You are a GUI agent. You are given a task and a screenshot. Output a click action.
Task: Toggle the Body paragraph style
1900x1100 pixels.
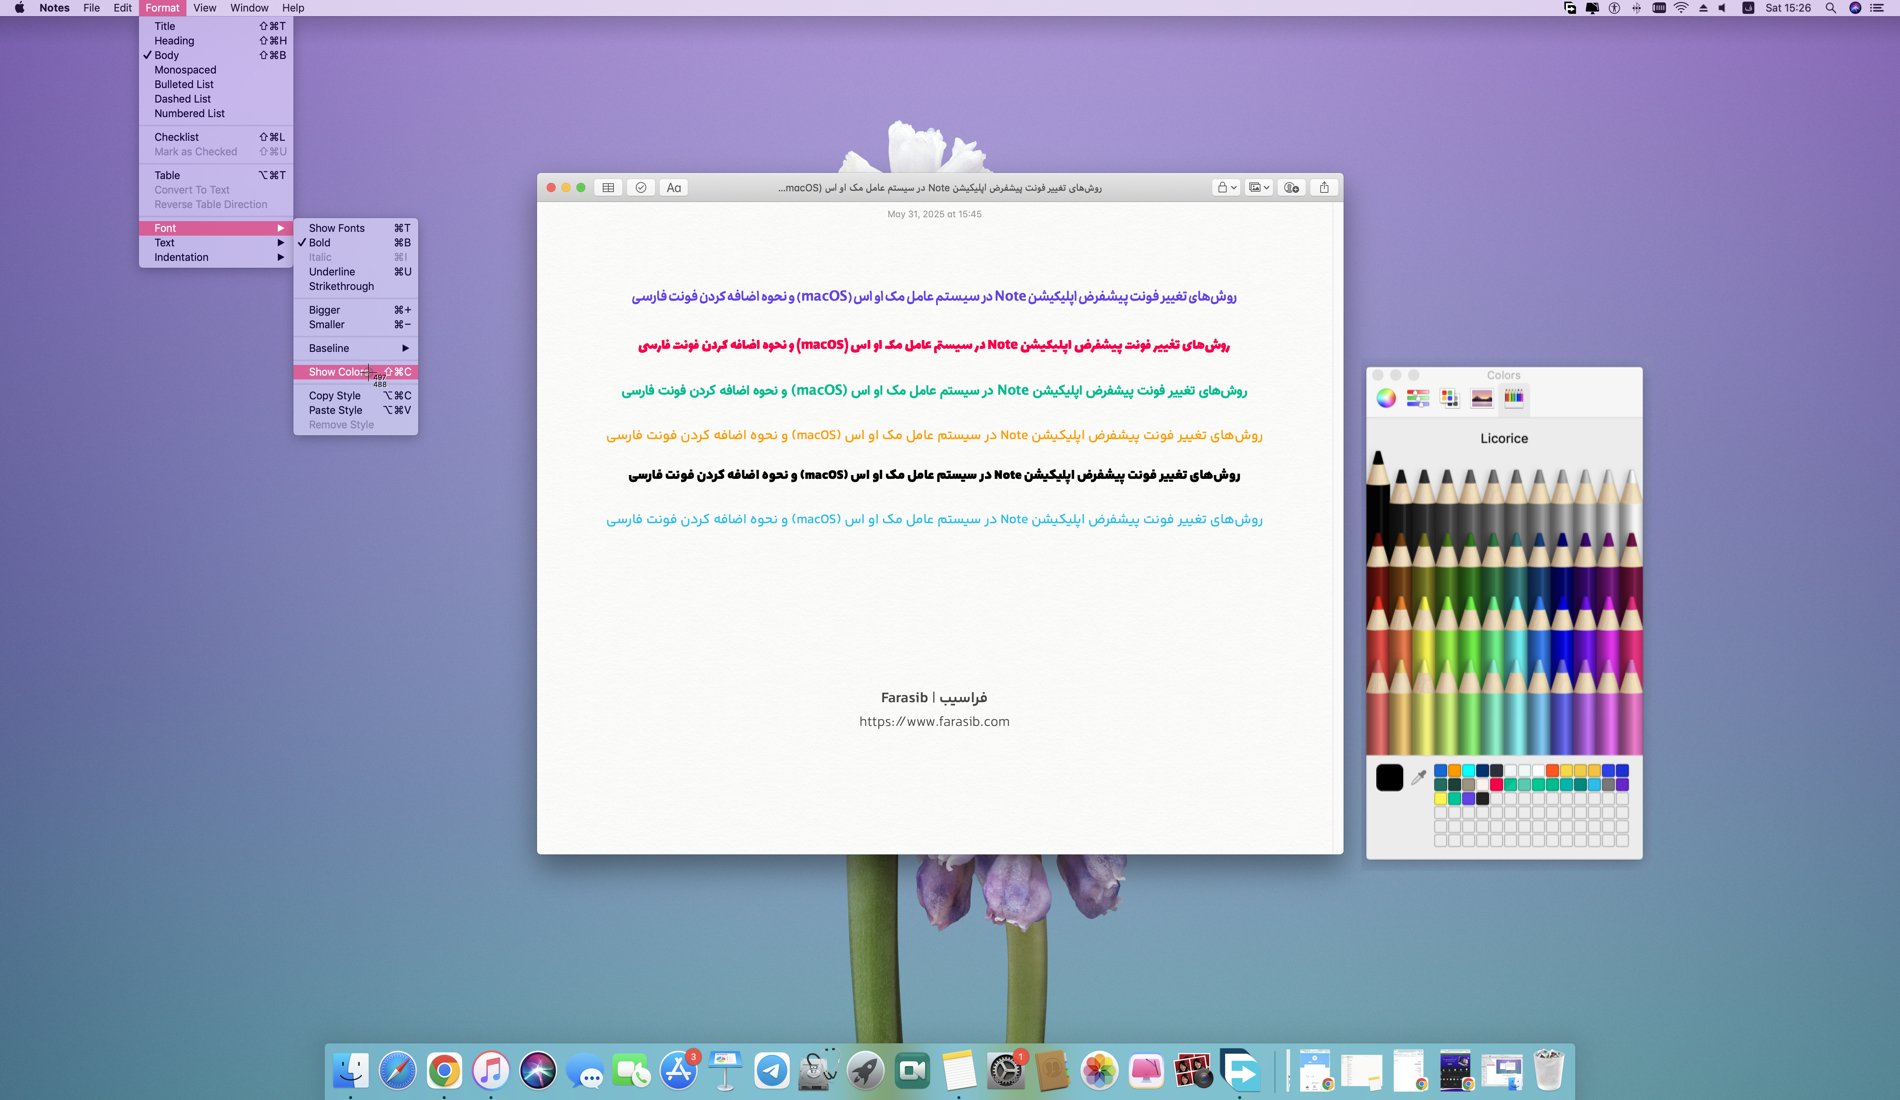216,55
